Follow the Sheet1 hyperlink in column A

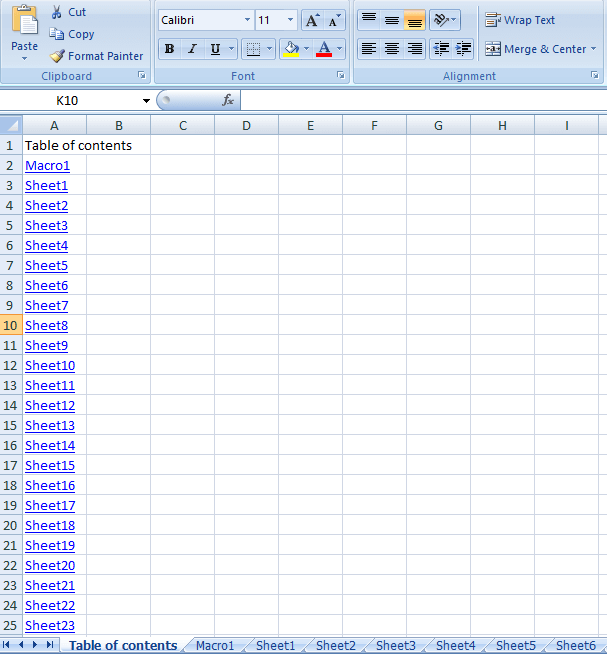pyautogui.click(x=46, y=186)
